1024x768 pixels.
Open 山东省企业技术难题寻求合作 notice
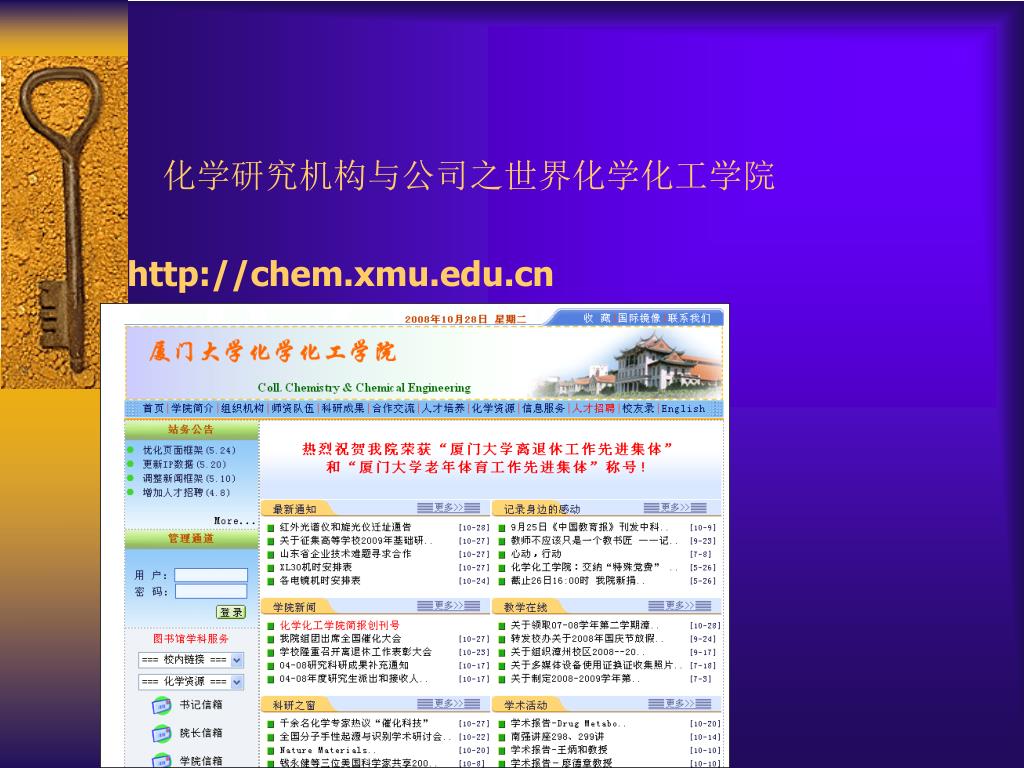click(x=345, y=554)
